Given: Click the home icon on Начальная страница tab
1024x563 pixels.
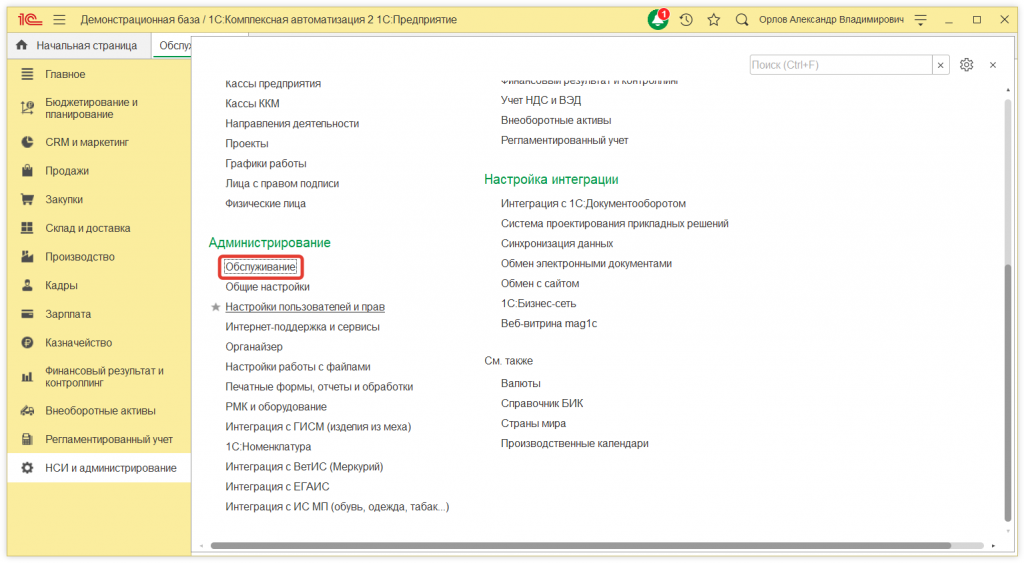Looking at the screenshot, I should tap(22, 45).
